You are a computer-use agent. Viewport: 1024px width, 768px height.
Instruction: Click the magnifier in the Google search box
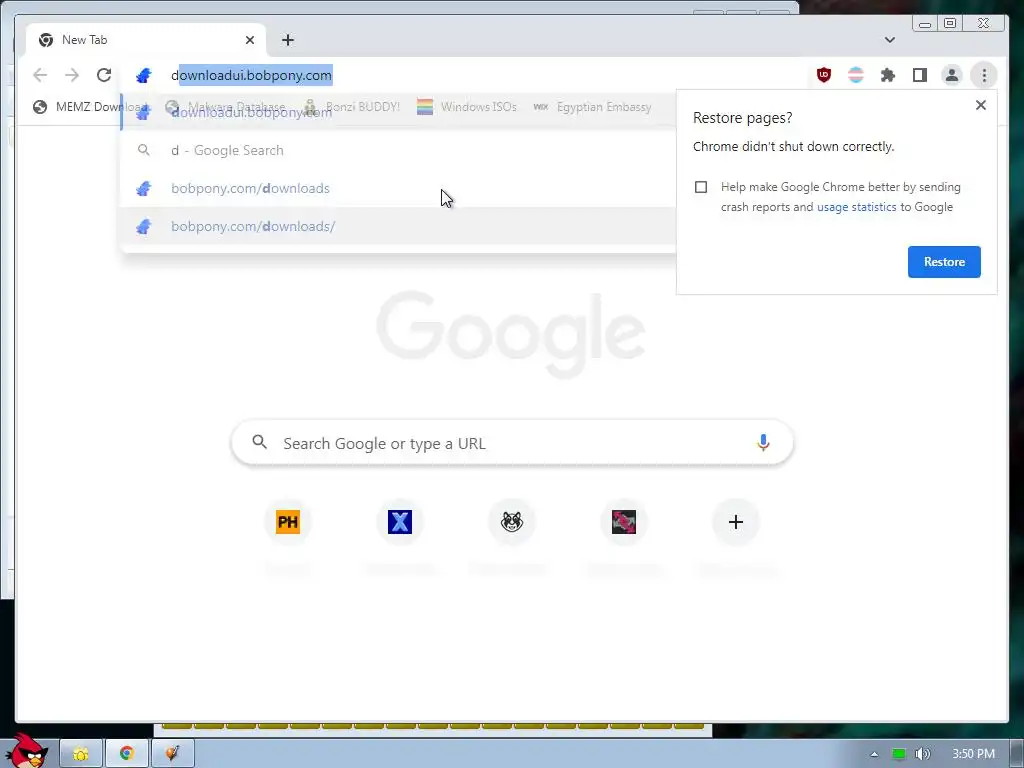click(x=260, y=442)
